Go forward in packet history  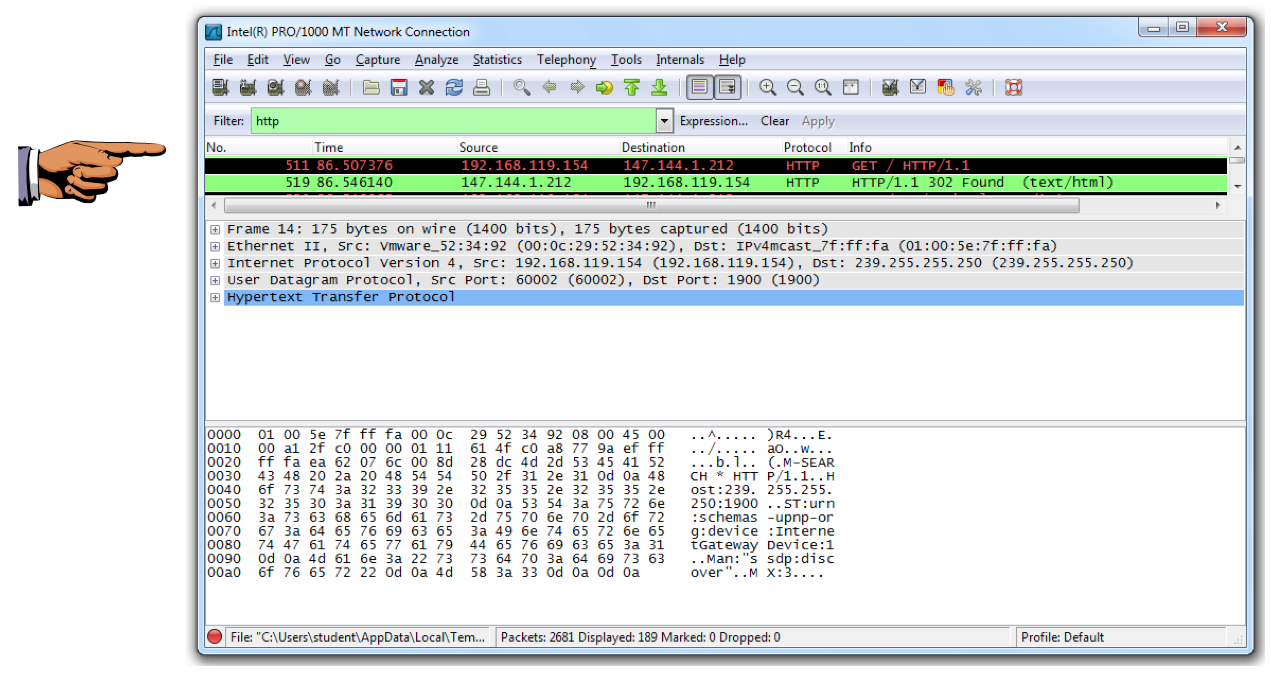[577, 88]
